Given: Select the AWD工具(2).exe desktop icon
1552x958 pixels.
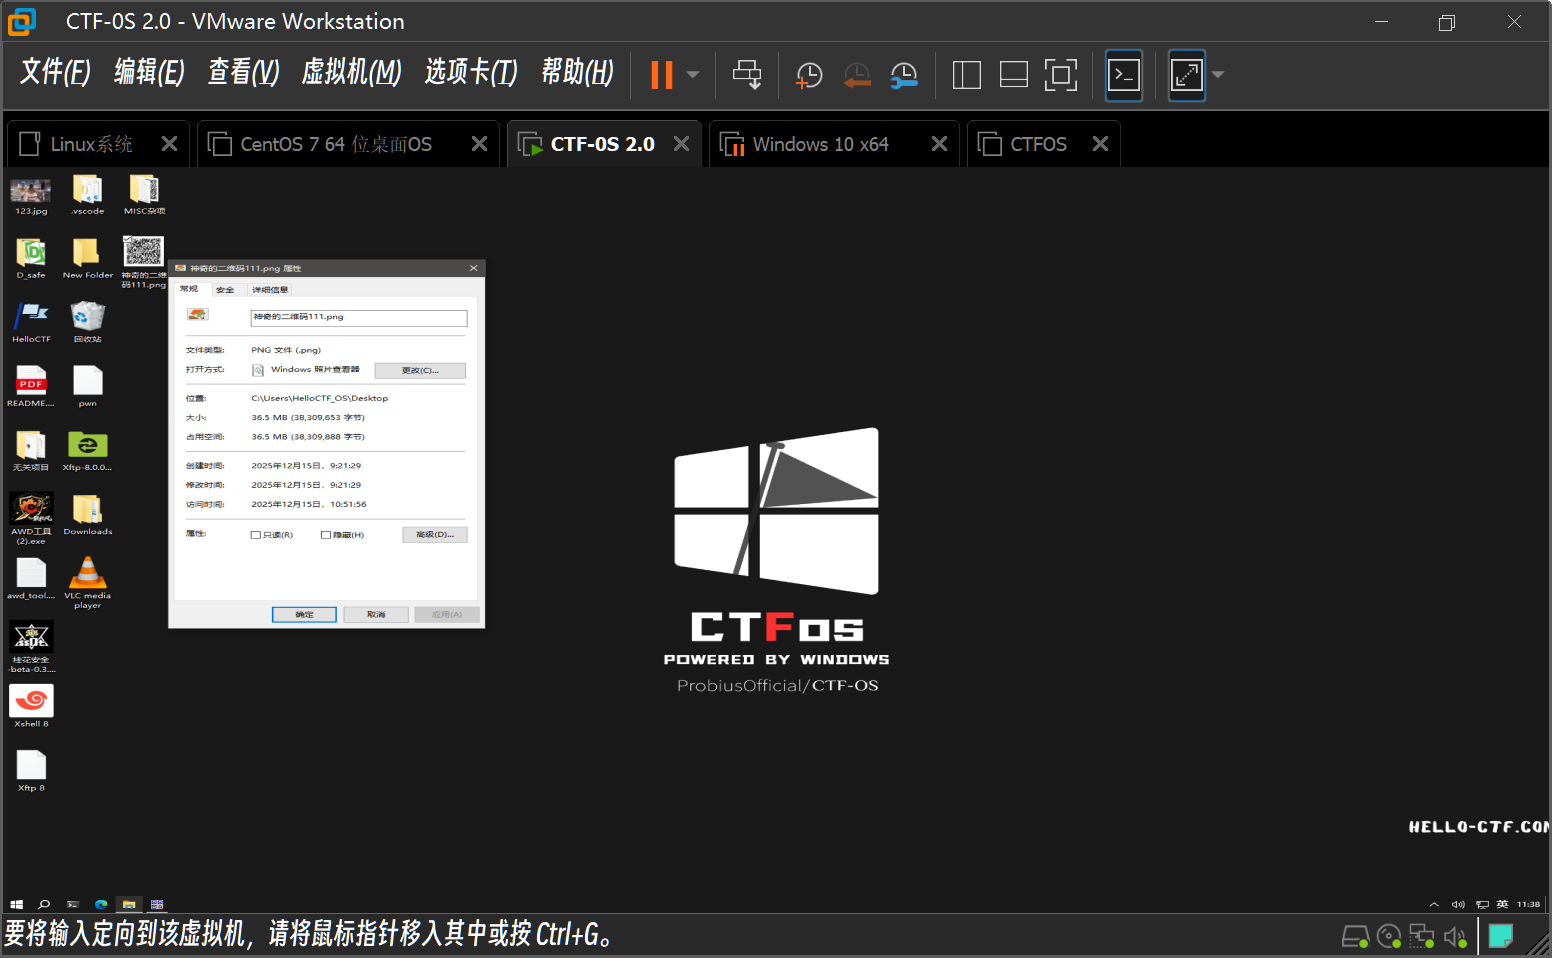Looking at the screenshot, I should [x=31, y=519].
